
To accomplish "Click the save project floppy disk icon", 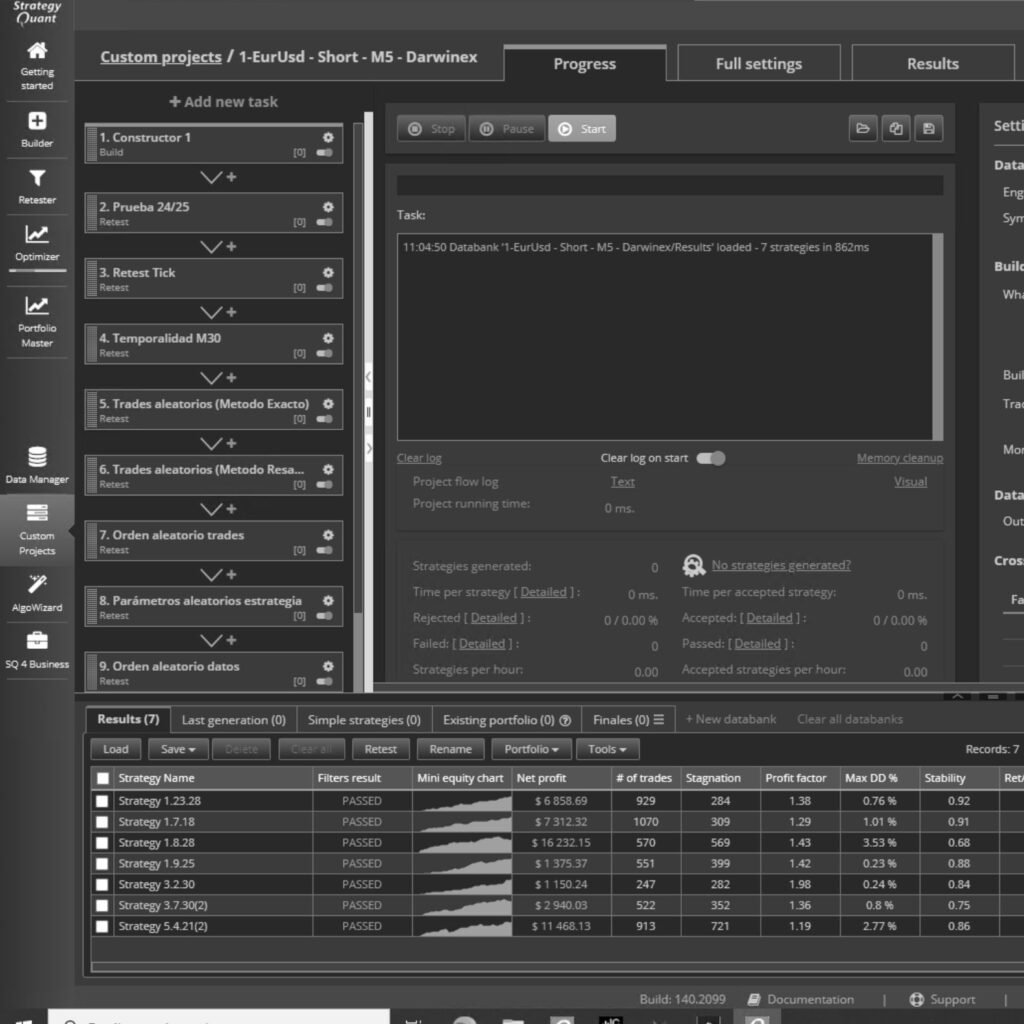I will pos(928,129).
